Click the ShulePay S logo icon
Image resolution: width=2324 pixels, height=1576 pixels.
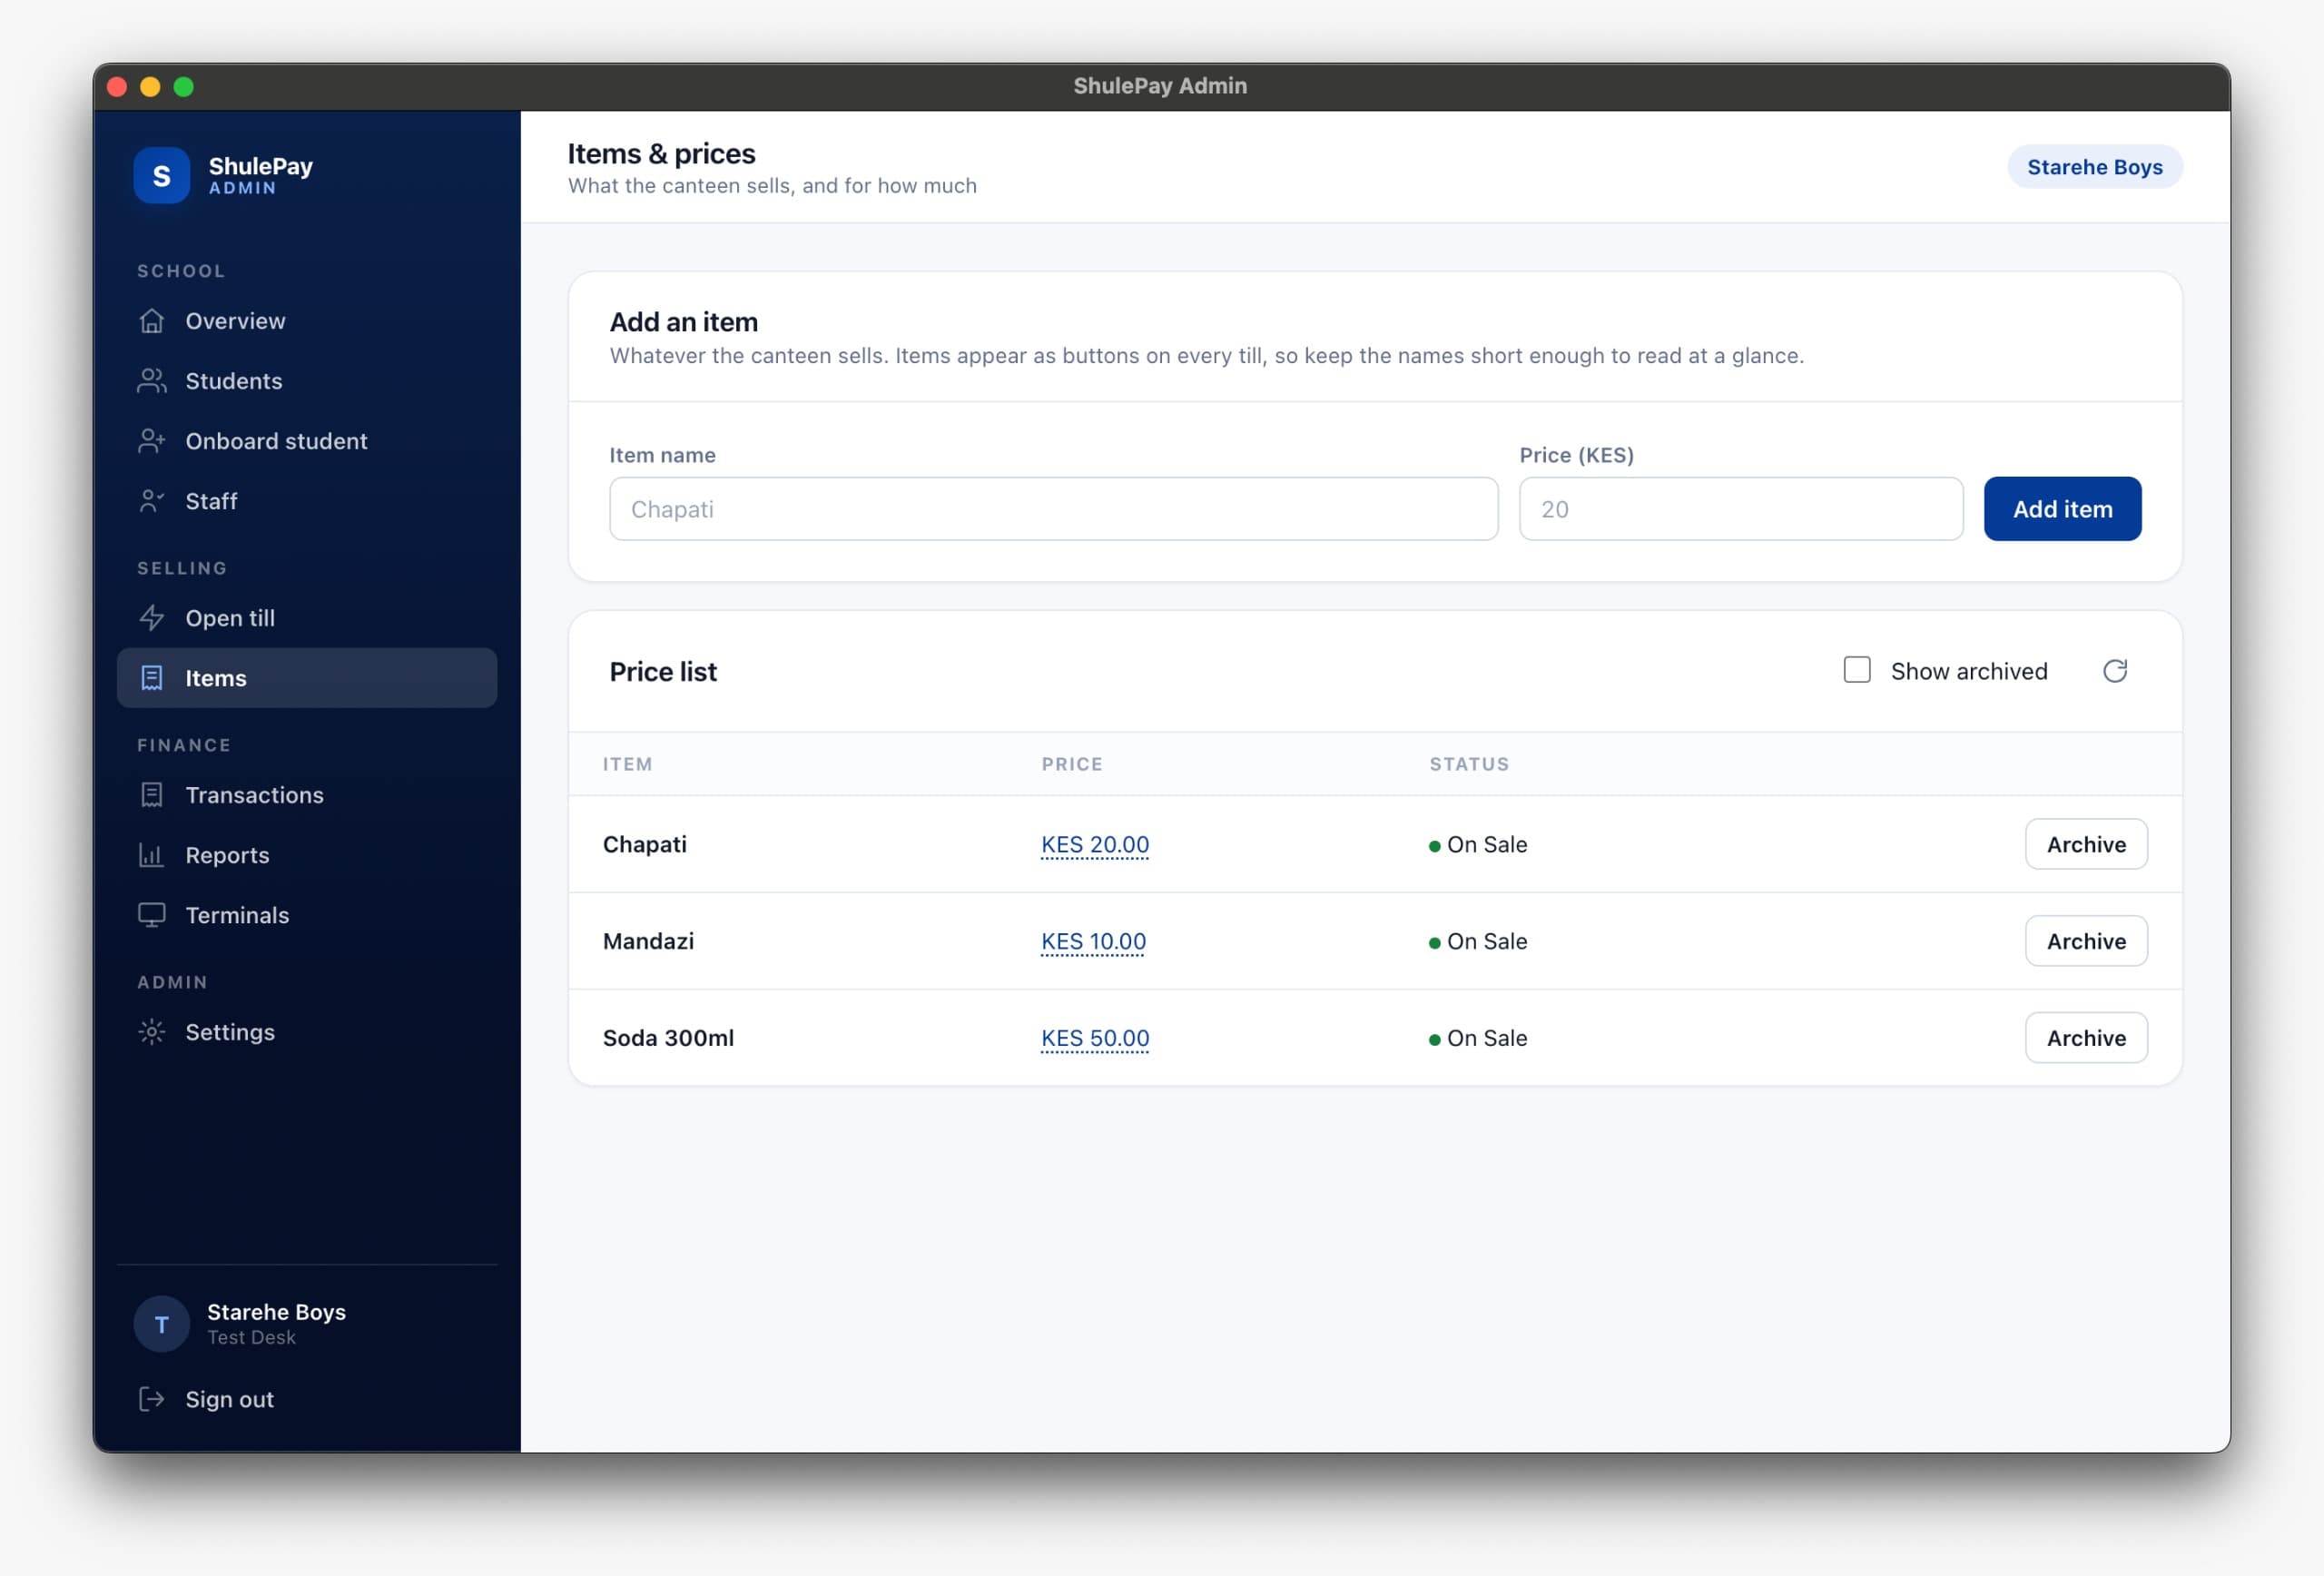161,176
